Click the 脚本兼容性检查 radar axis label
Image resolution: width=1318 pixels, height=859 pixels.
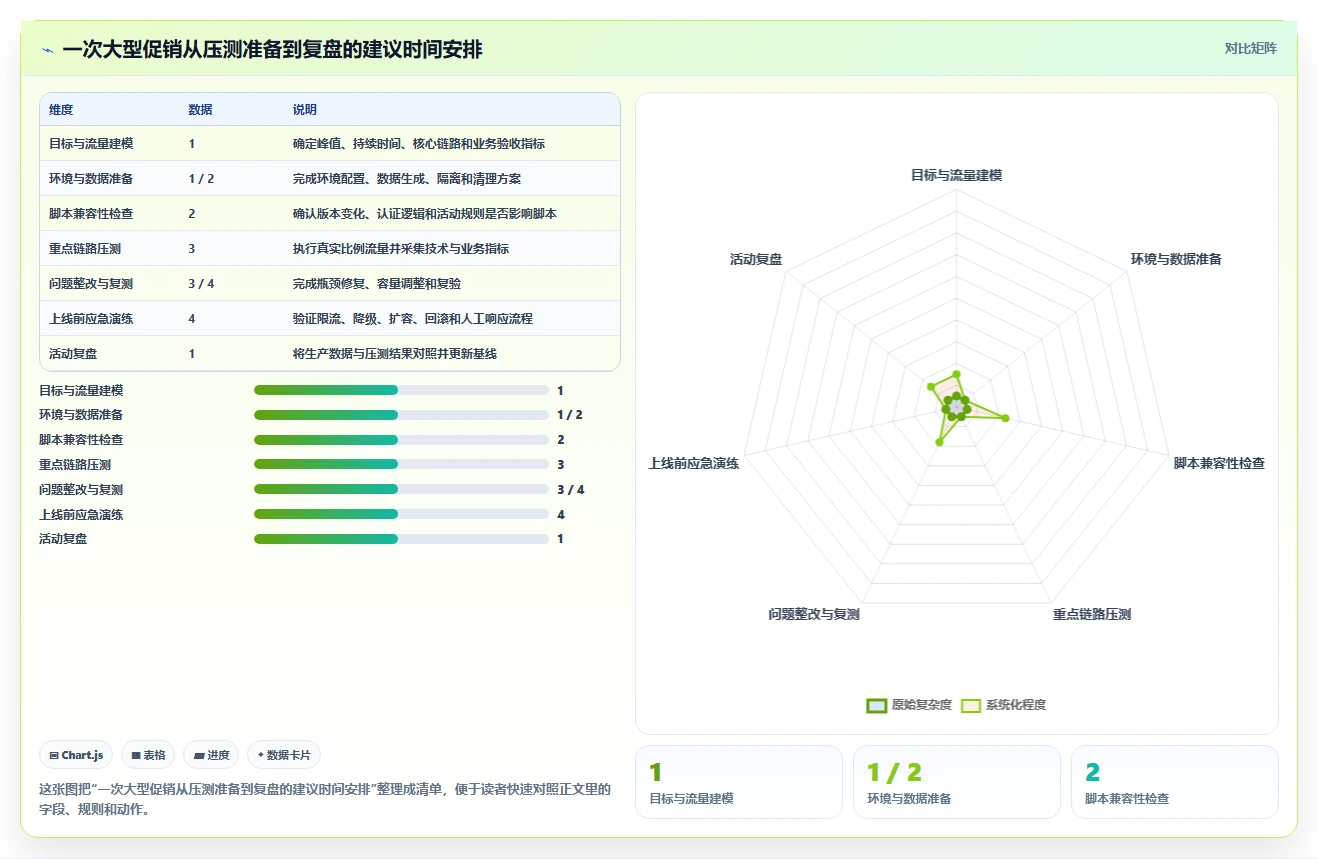[x=1219, y=464]
